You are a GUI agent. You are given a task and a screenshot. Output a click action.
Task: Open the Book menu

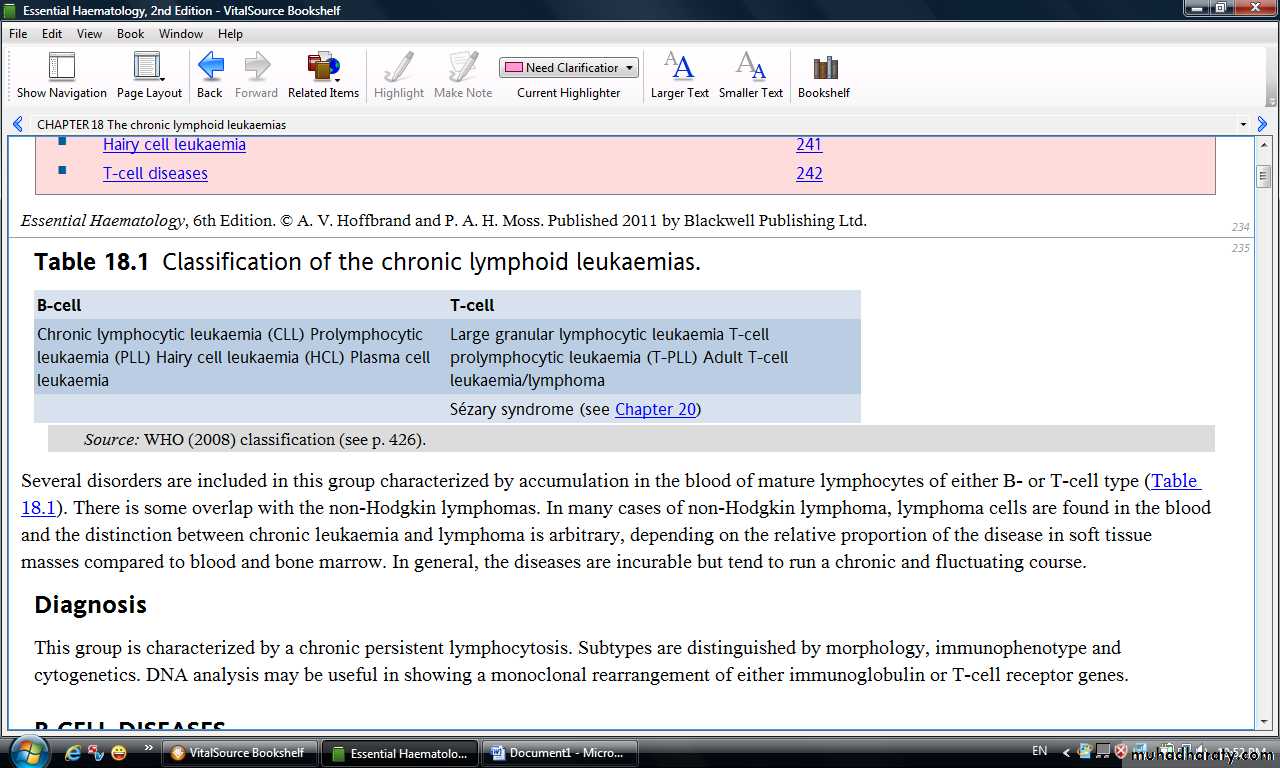(x=130, y=33)
